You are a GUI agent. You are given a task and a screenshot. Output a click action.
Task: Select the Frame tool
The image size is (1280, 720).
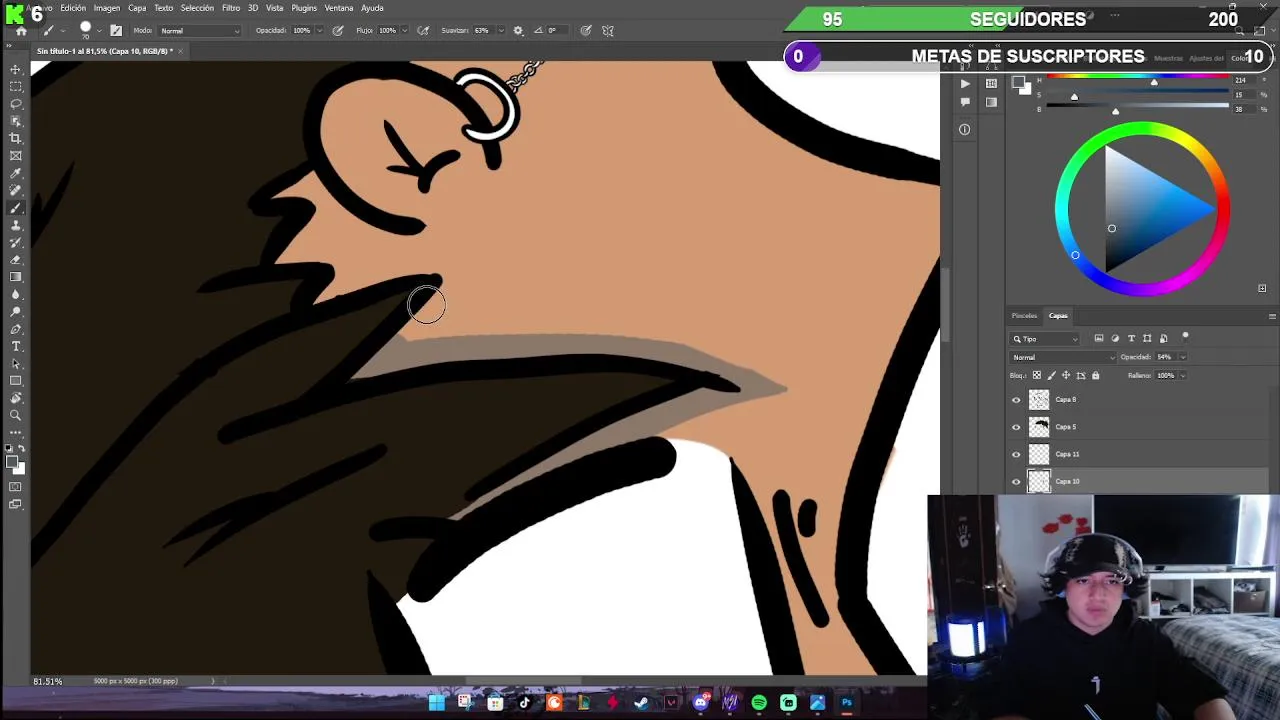(x=16, y=156)
